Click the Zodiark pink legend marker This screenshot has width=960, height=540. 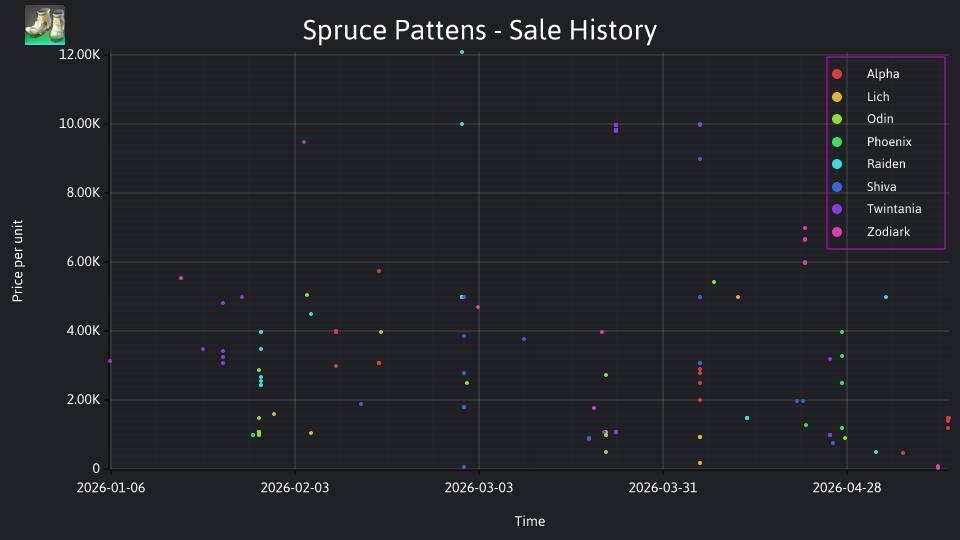click(837, 232)
